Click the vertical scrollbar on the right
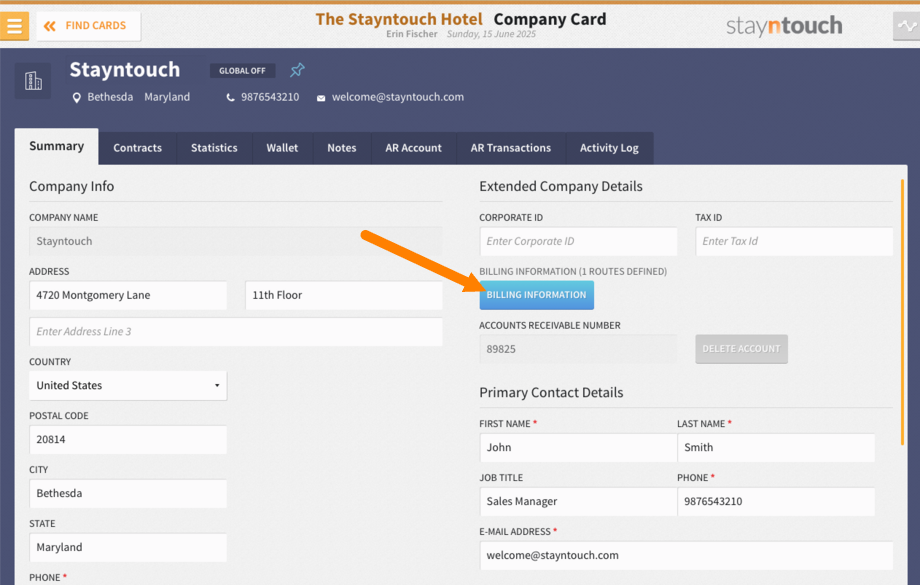This screenshot has width=920, height=585. (x=902, y=312)
